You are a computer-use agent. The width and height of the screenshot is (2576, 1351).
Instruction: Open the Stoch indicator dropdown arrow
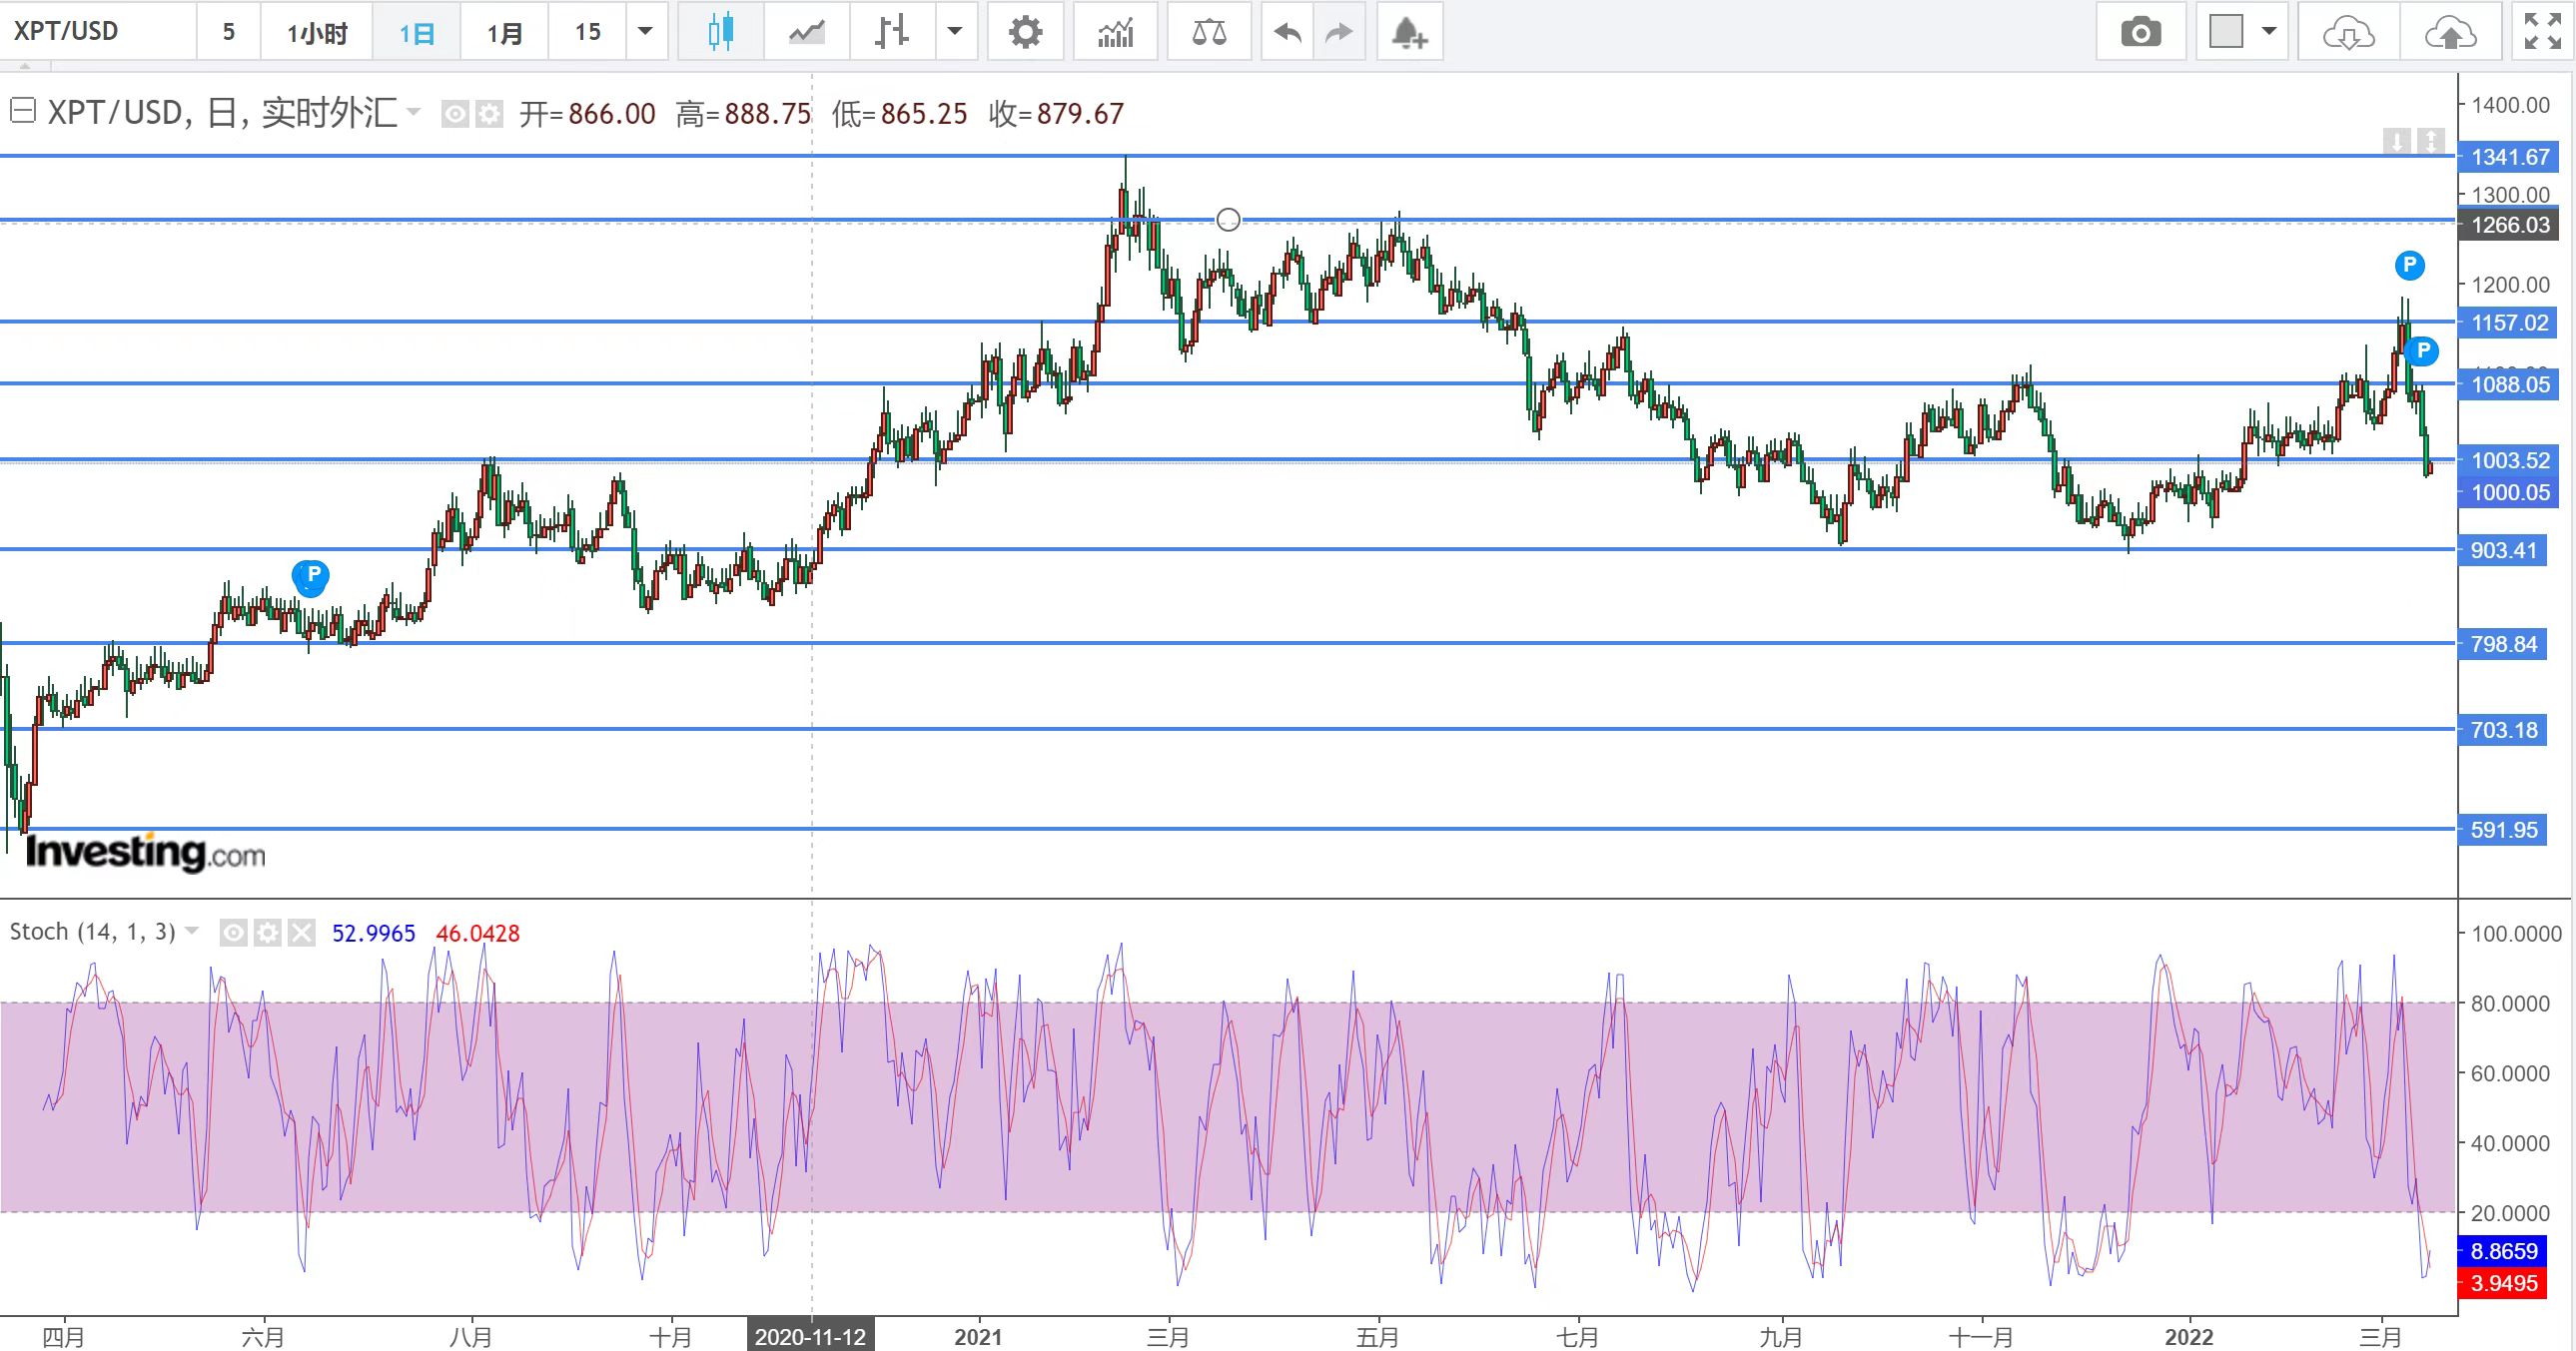coord(193,931)
